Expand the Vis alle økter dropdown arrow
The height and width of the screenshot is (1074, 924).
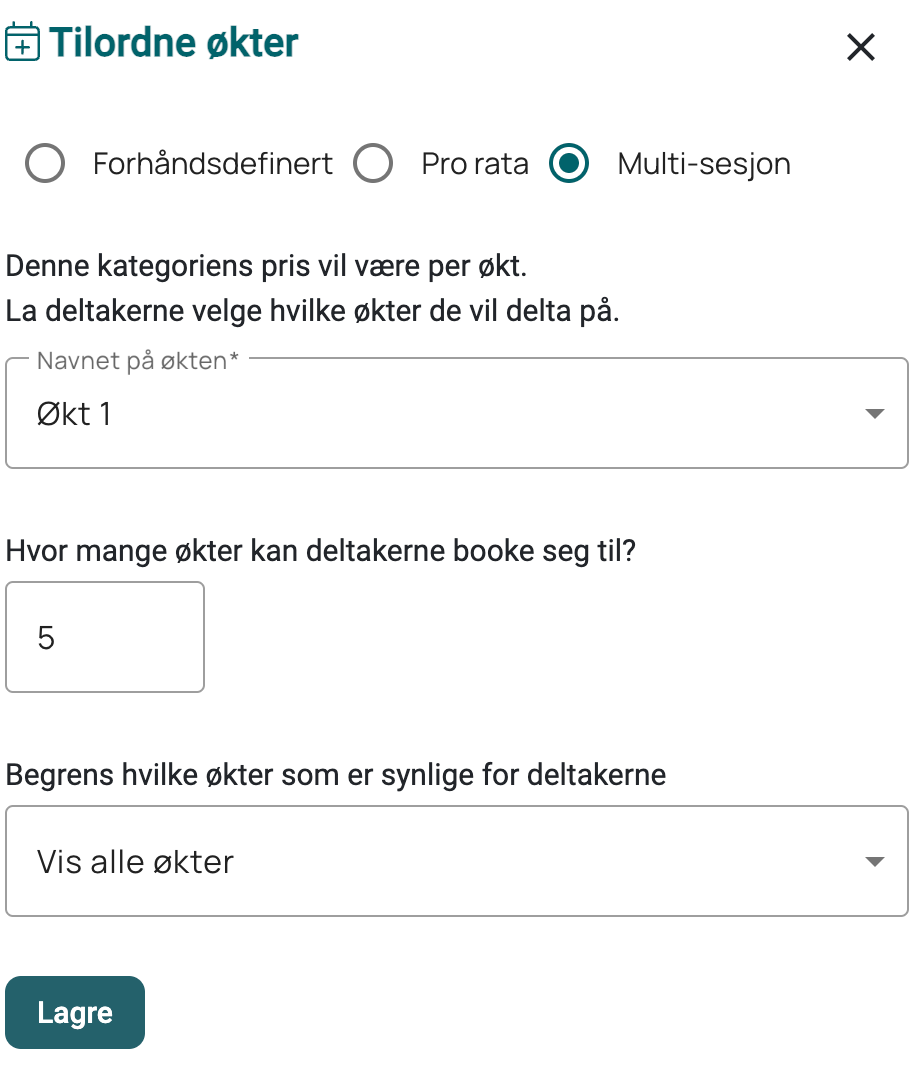(x=875, y=861)
